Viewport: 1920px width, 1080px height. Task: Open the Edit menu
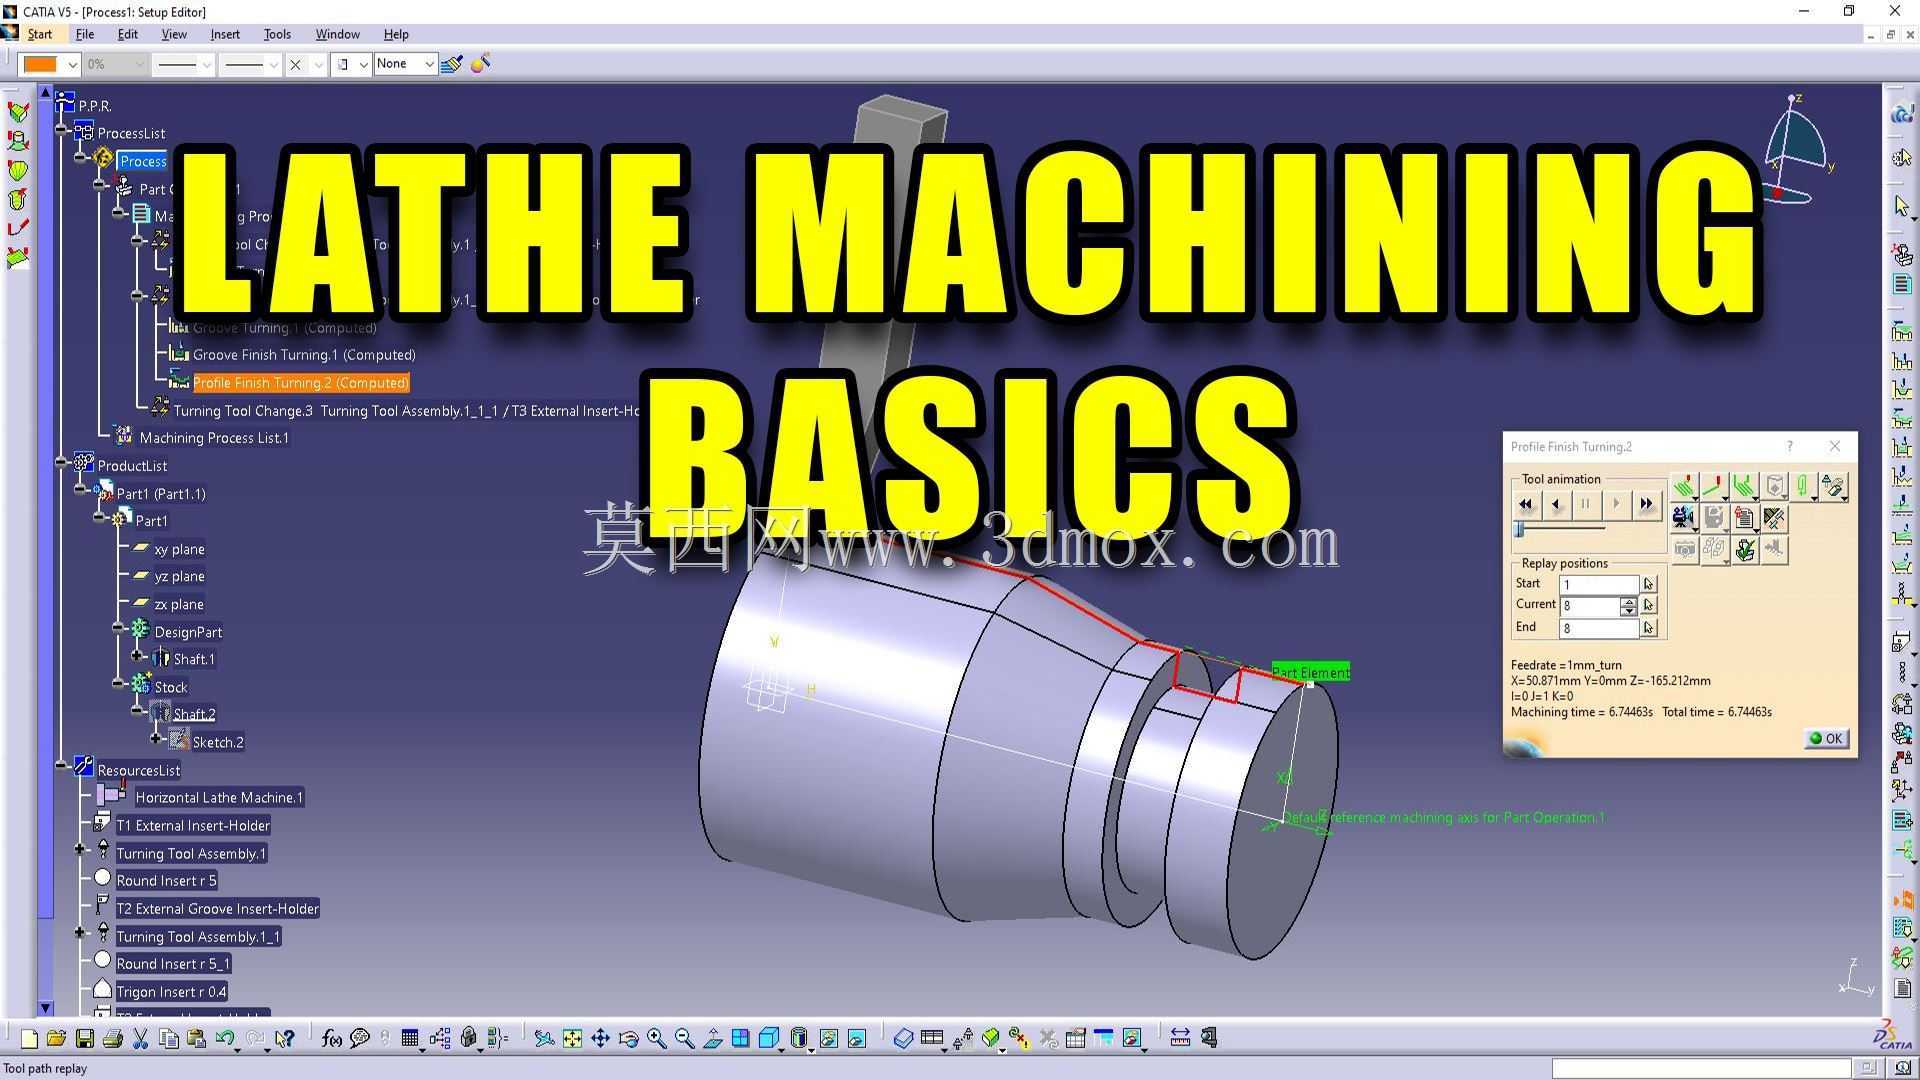click(x=128, y=34)
